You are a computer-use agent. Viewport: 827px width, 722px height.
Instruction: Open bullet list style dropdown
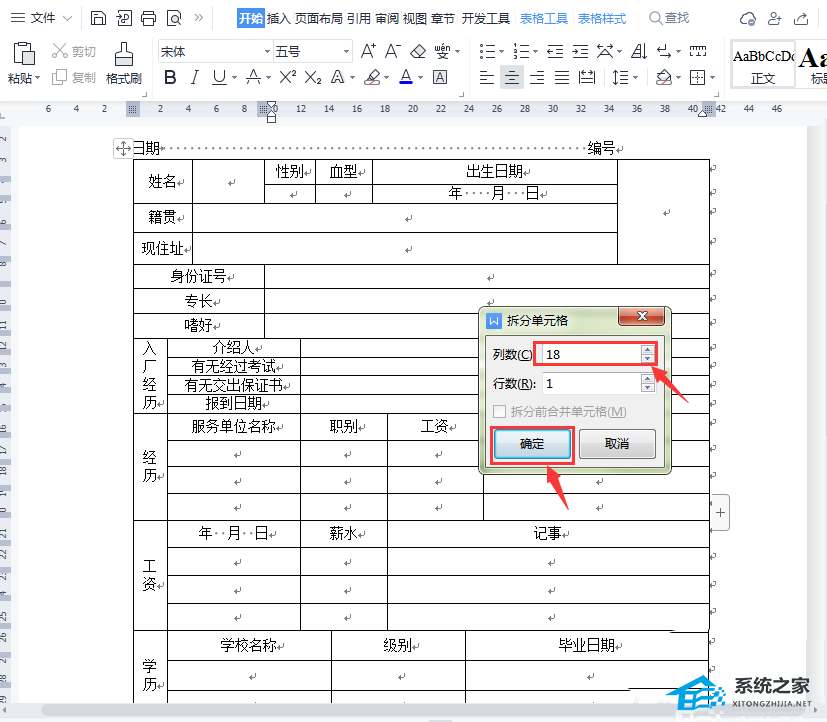pos(501,52)
